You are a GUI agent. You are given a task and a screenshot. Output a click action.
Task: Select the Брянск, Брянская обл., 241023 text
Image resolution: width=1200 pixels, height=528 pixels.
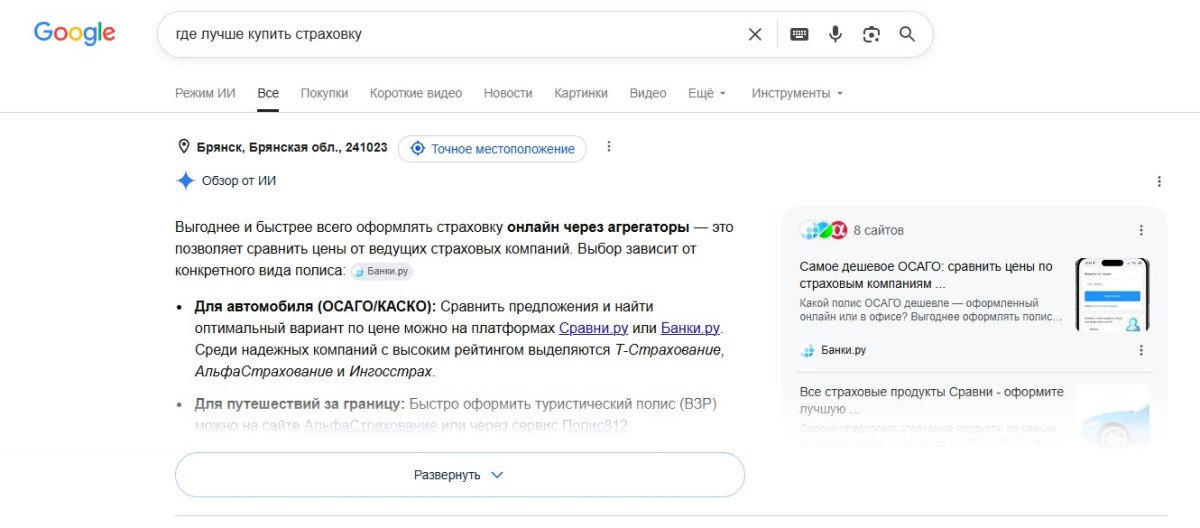tap(292, 147)
